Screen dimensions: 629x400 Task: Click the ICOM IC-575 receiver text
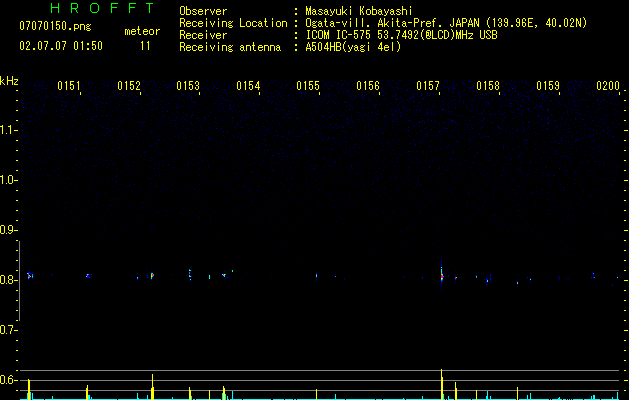coord(401,35)
